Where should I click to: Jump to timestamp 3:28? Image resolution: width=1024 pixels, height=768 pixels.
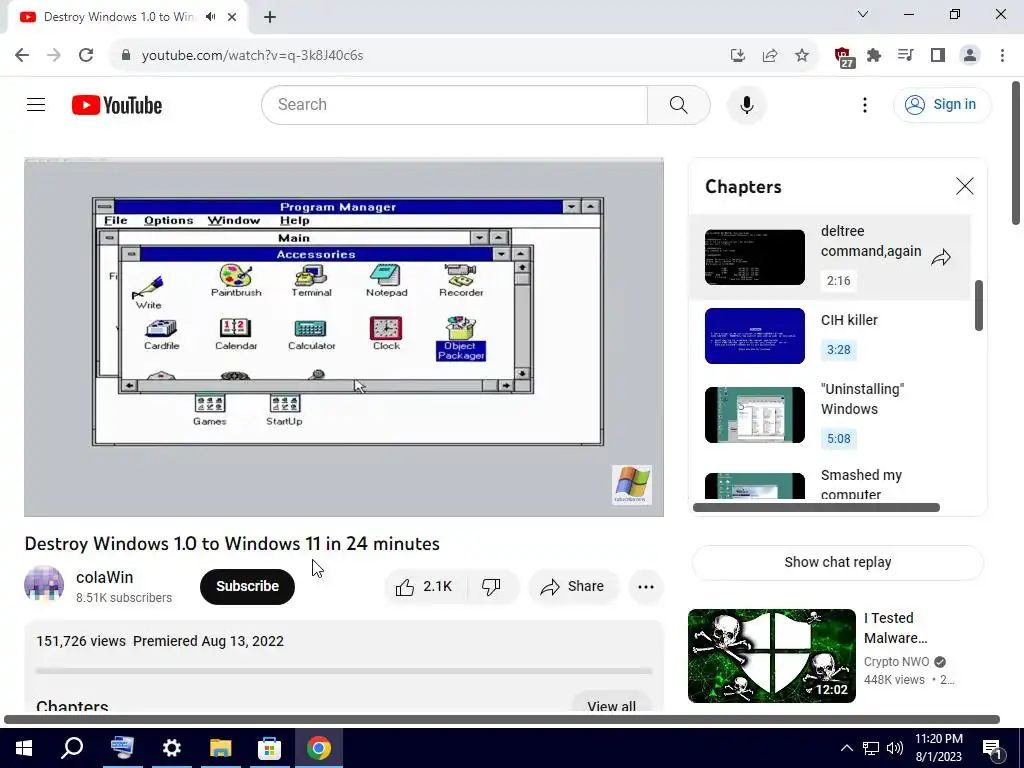coord(839,349)
